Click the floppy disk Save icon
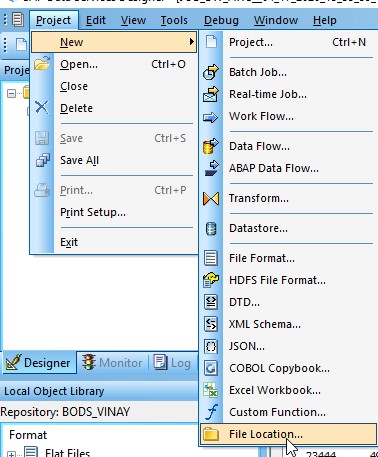Viewport: 378px width, 457px height. [42, 138]
